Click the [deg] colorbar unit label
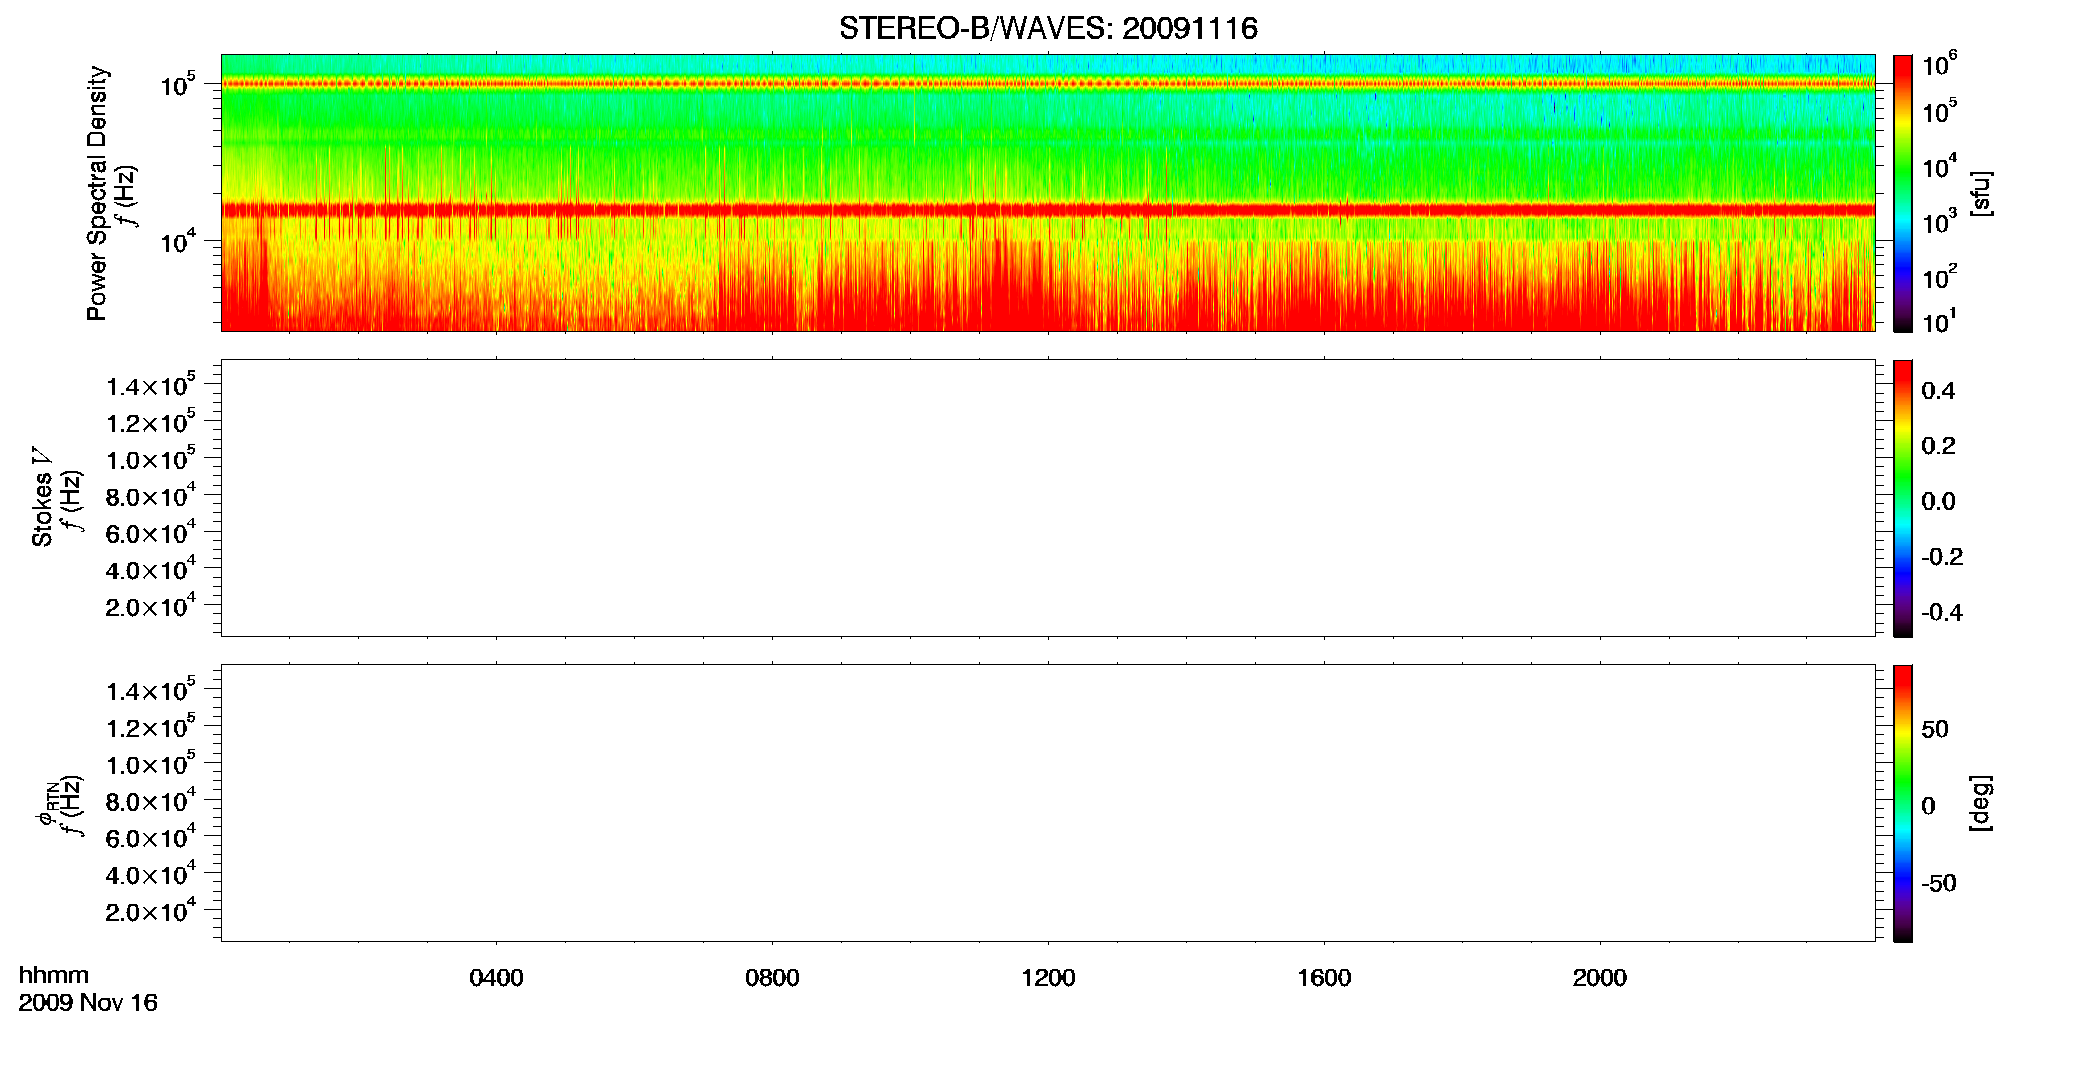Screen dimensions: 2096x1080 coord(1981,803)
